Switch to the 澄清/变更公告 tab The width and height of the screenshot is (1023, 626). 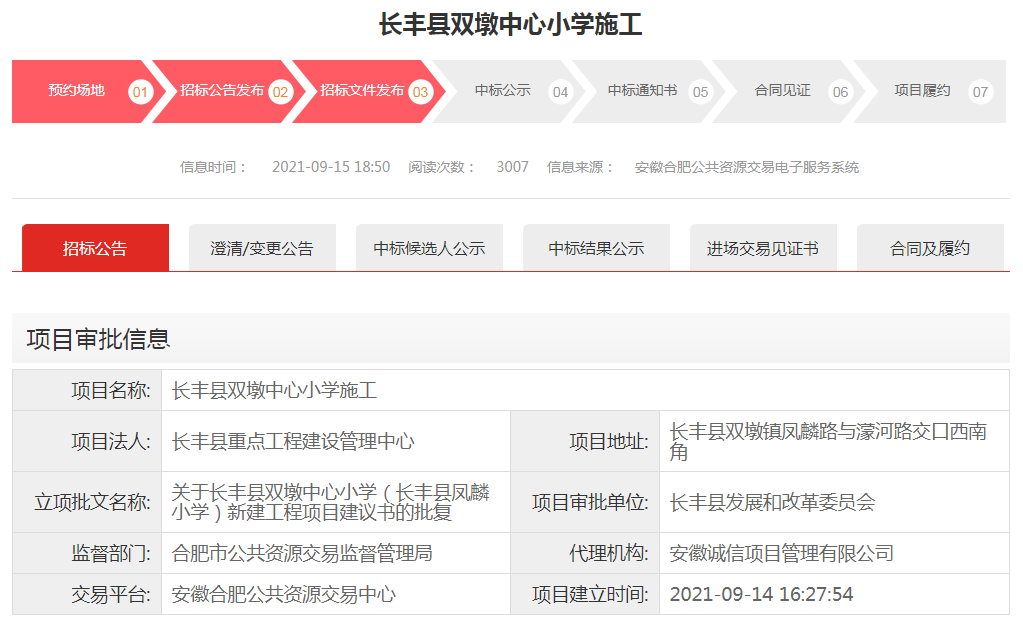[261, 247]
